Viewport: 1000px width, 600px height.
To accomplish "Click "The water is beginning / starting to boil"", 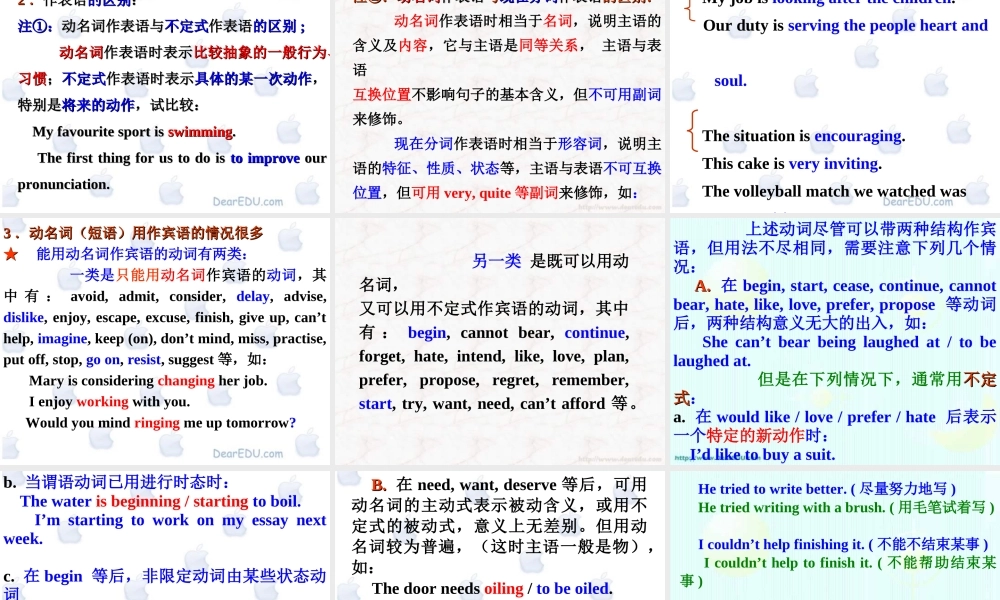I will (160, 502).
